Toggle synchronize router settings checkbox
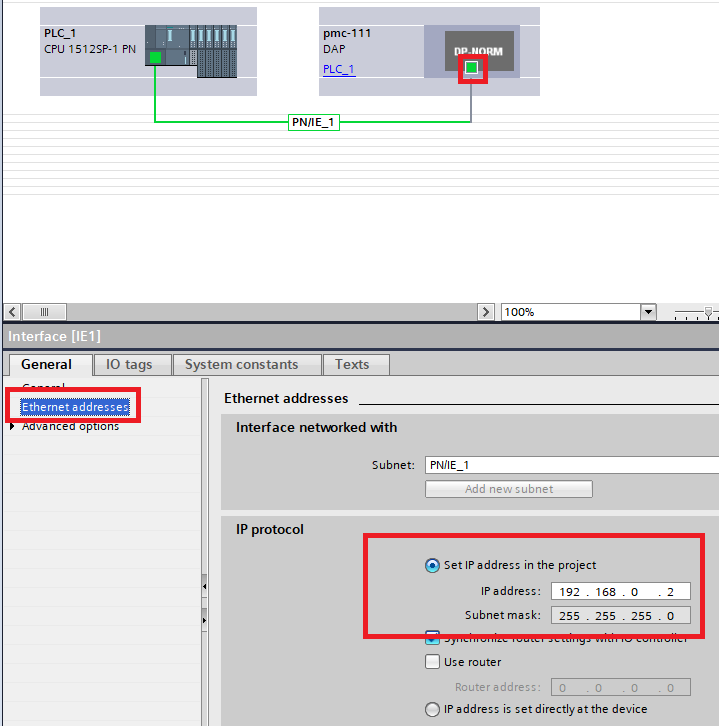This screenshot has height=726, width=719. pyautogui.click(x=432, y=638)
